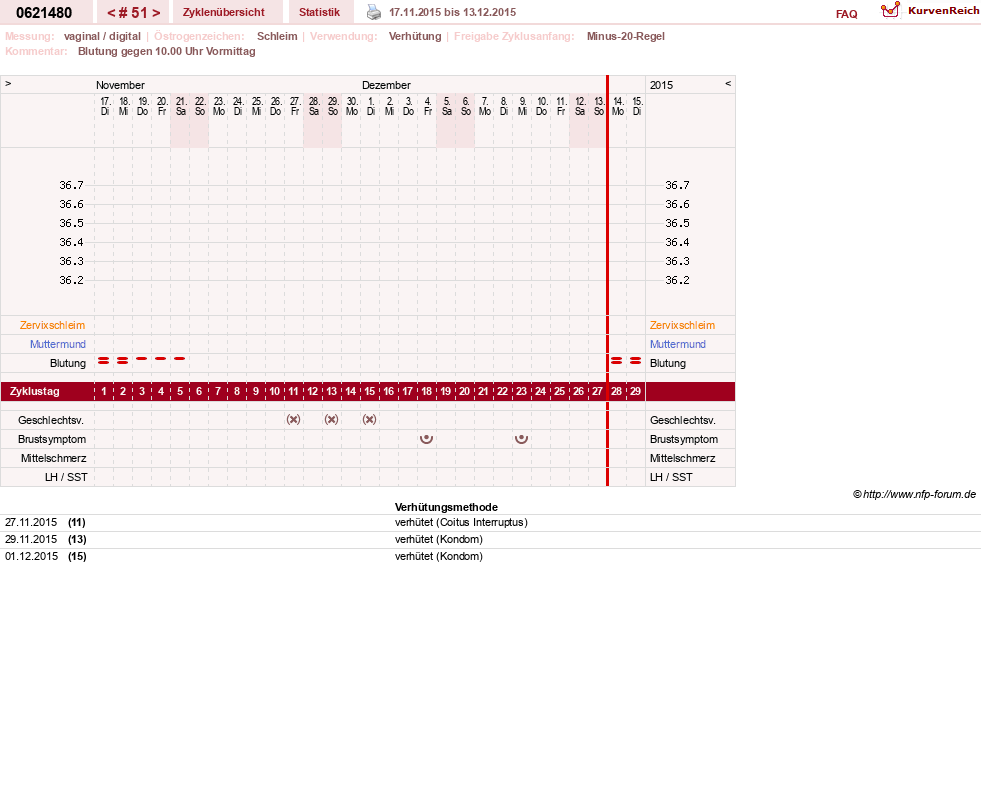The image size is (981, 786).
Task: Click Zyklustag cell number 14
Action: click(x=350, y=392)
